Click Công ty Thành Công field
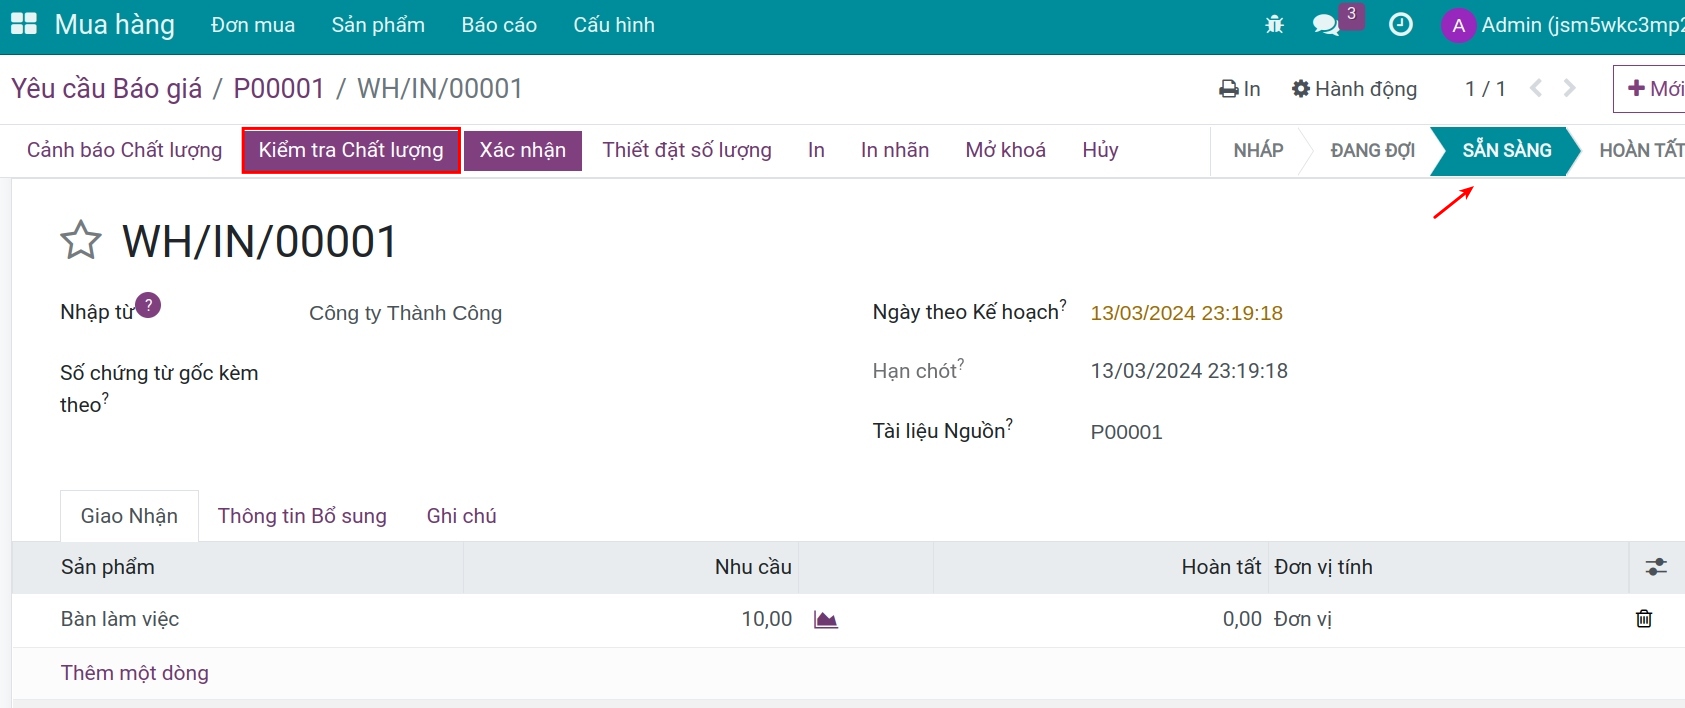1685x708 pixels. pyautogui.click(x=406, y=313)
